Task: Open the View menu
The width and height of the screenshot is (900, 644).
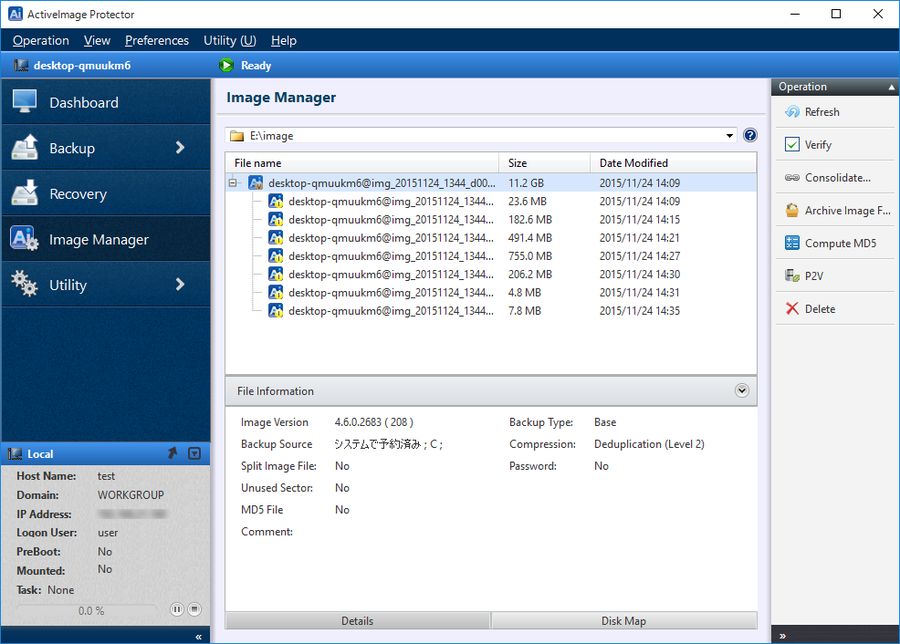Action: tap(96, 41)
